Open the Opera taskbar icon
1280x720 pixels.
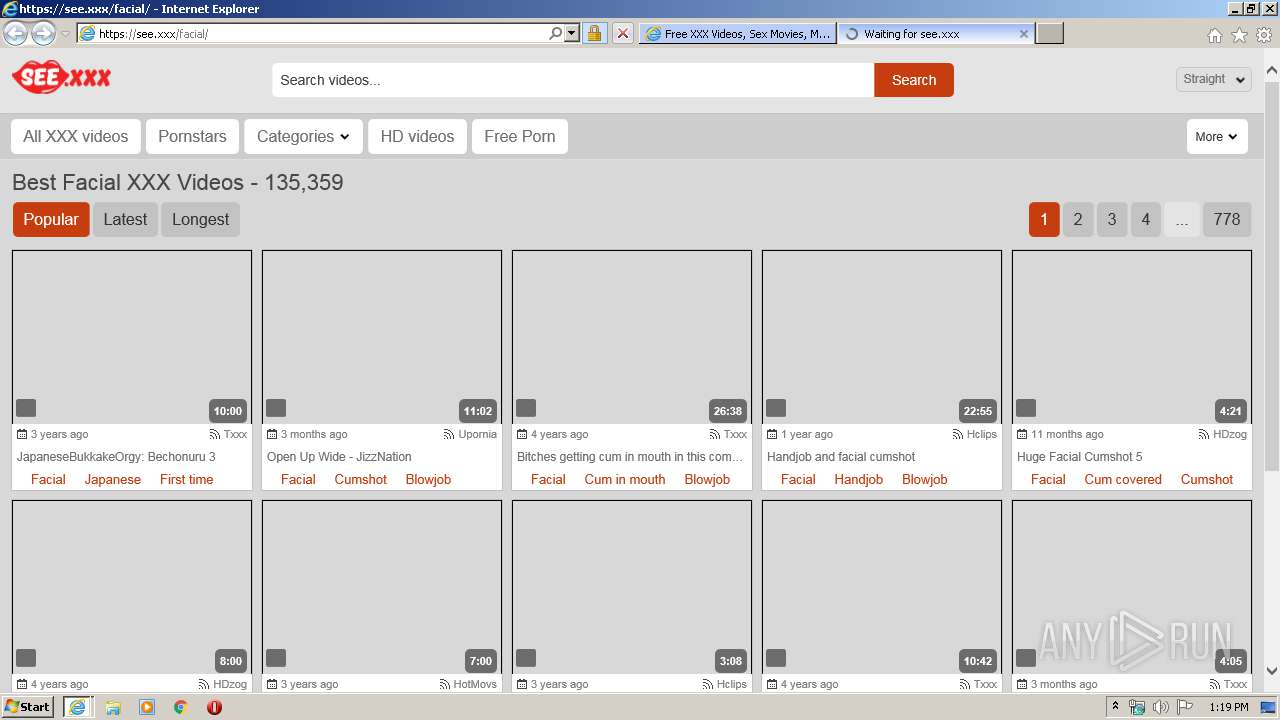click(214, 707)
